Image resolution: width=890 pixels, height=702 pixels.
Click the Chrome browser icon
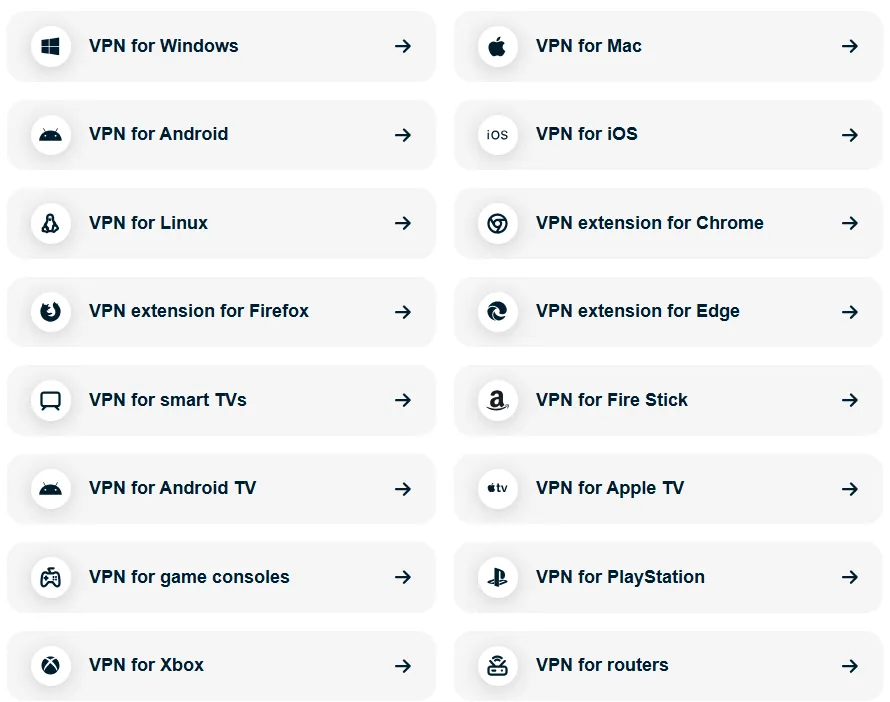pyautogui.click(x=497, y=223)
